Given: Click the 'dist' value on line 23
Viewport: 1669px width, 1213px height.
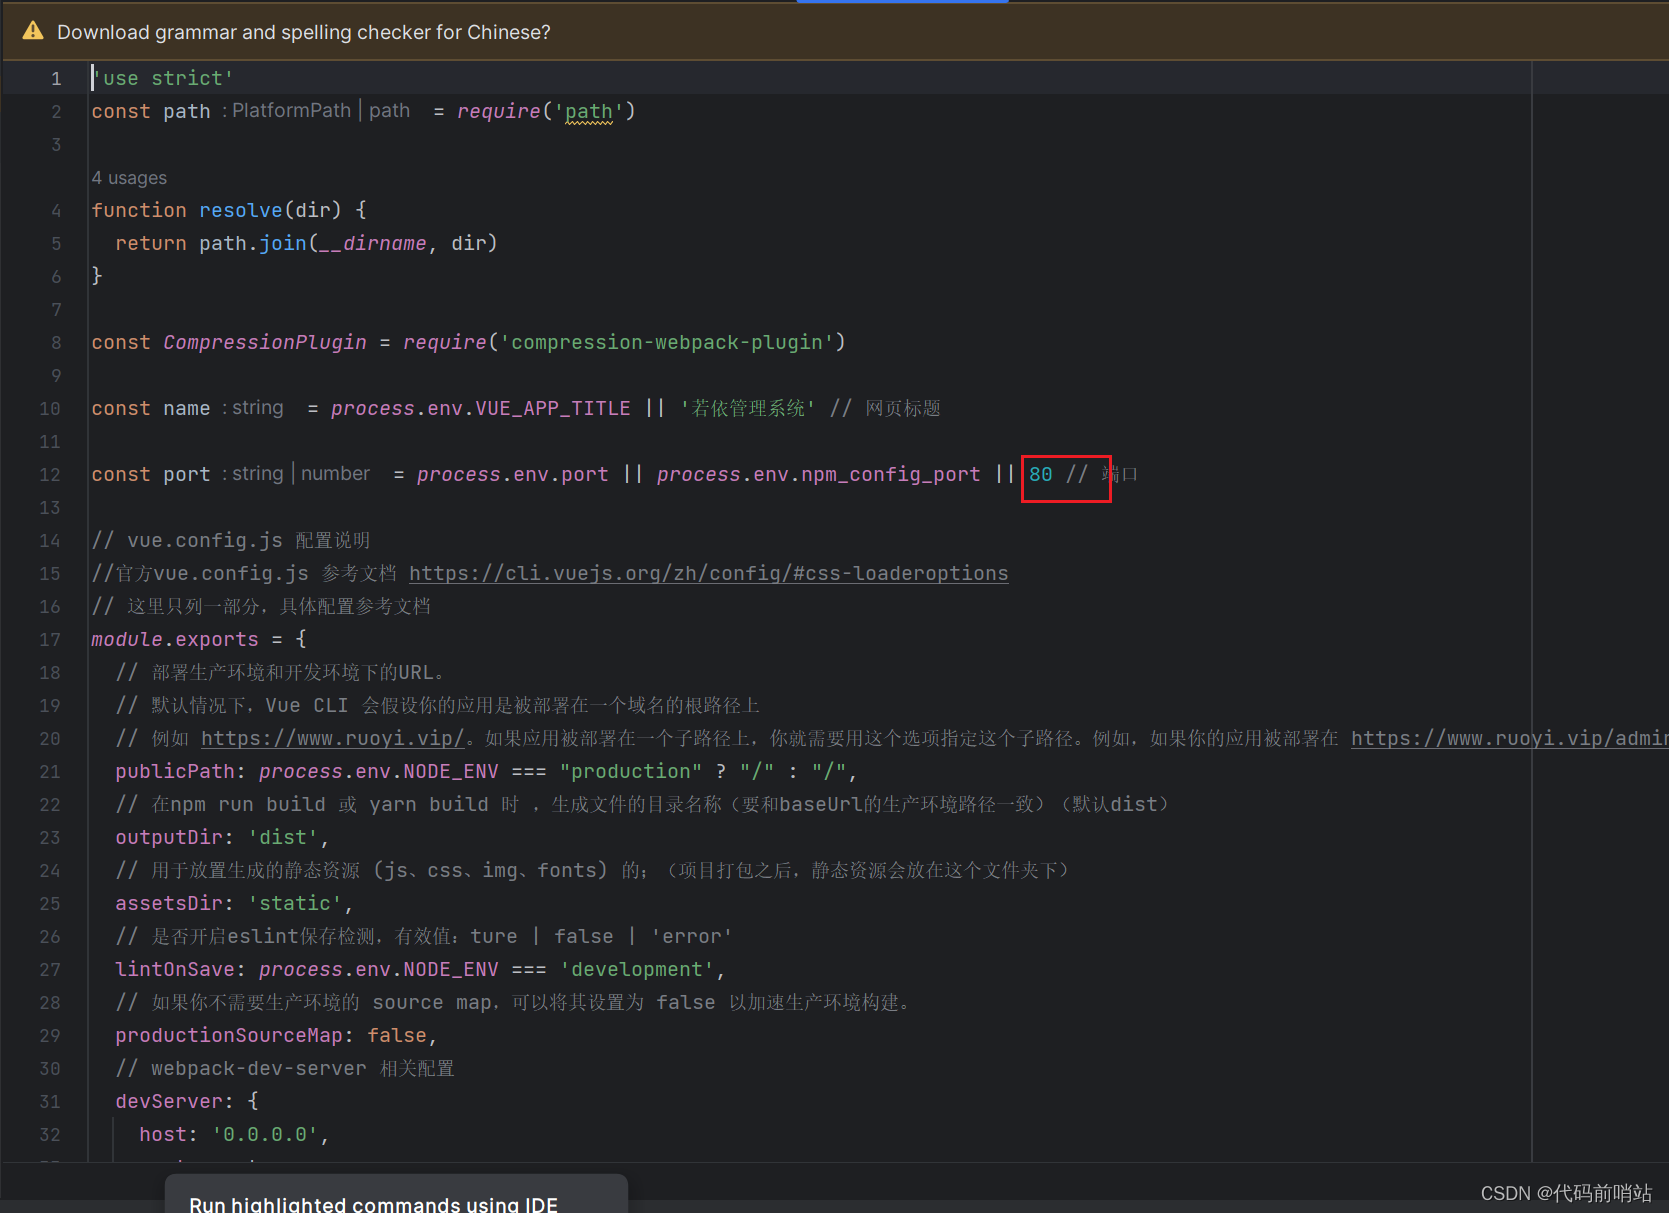Looking at the screenshot, I should click(x=283, y=837).
